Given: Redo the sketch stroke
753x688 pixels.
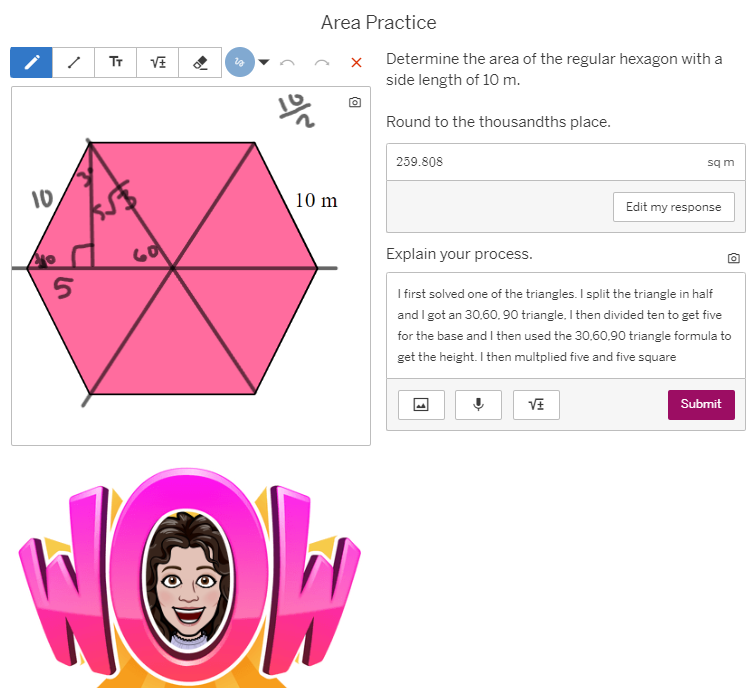Looking at the screenshot, I should coord(322,63).
